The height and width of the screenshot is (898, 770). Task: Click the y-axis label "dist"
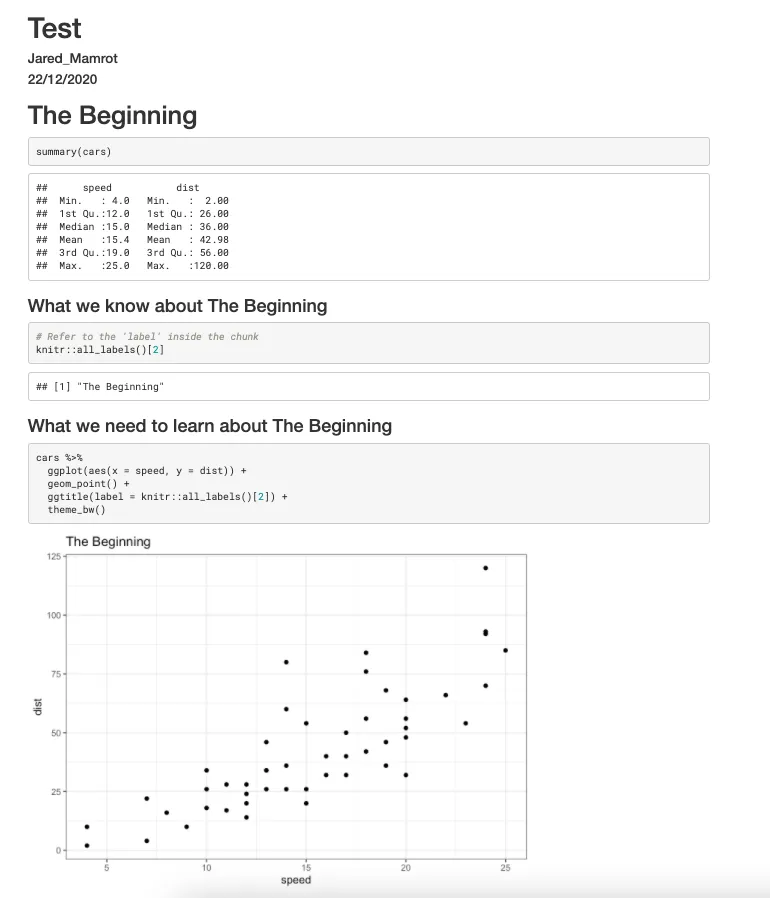click(x=38, y=705)
